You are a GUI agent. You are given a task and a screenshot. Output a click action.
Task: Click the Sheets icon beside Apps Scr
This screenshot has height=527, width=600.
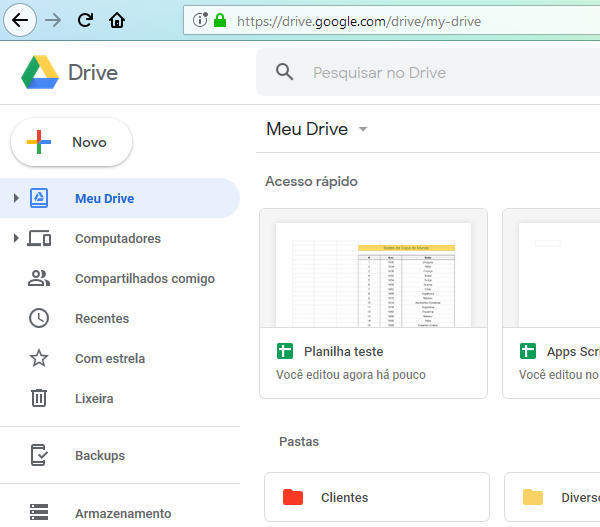(528, 351)
